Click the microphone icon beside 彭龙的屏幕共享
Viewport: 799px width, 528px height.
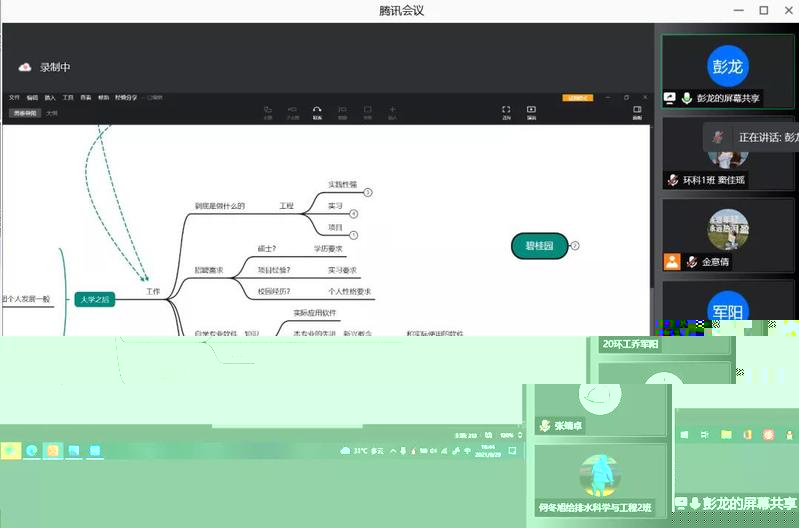click(x=687, y=99)
